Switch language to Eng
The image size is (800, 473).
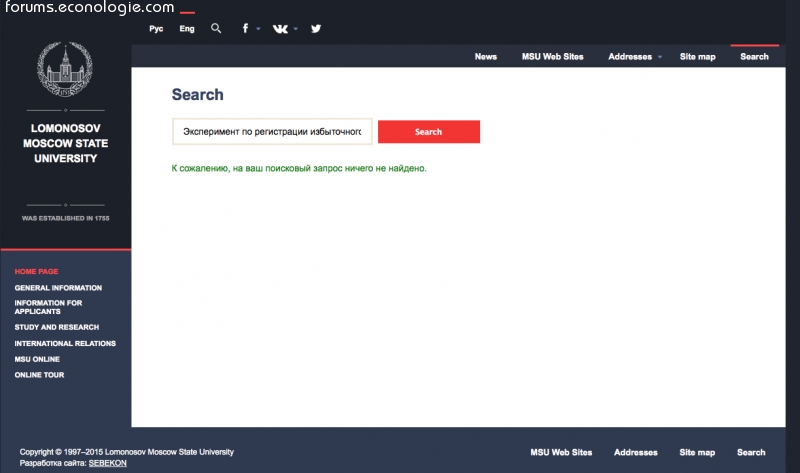pyautogui.click(x=187, y=29)
